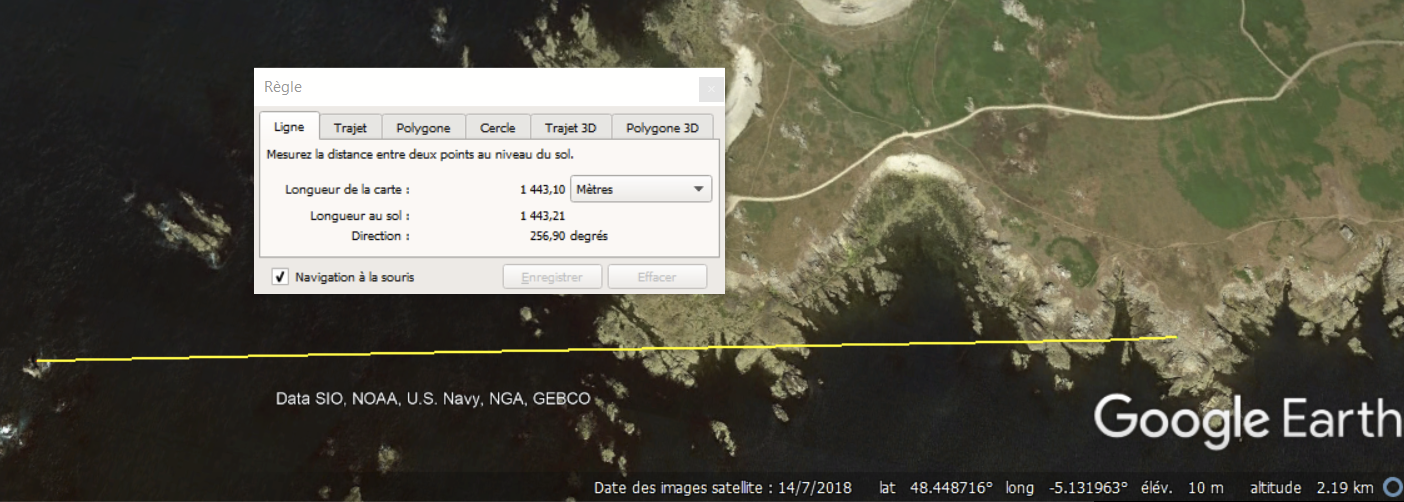Image resolution: width=1404 pixels, height=502 pixels.
Task: Open the Trajet 3D tab
Action: [x=571, y=128]
